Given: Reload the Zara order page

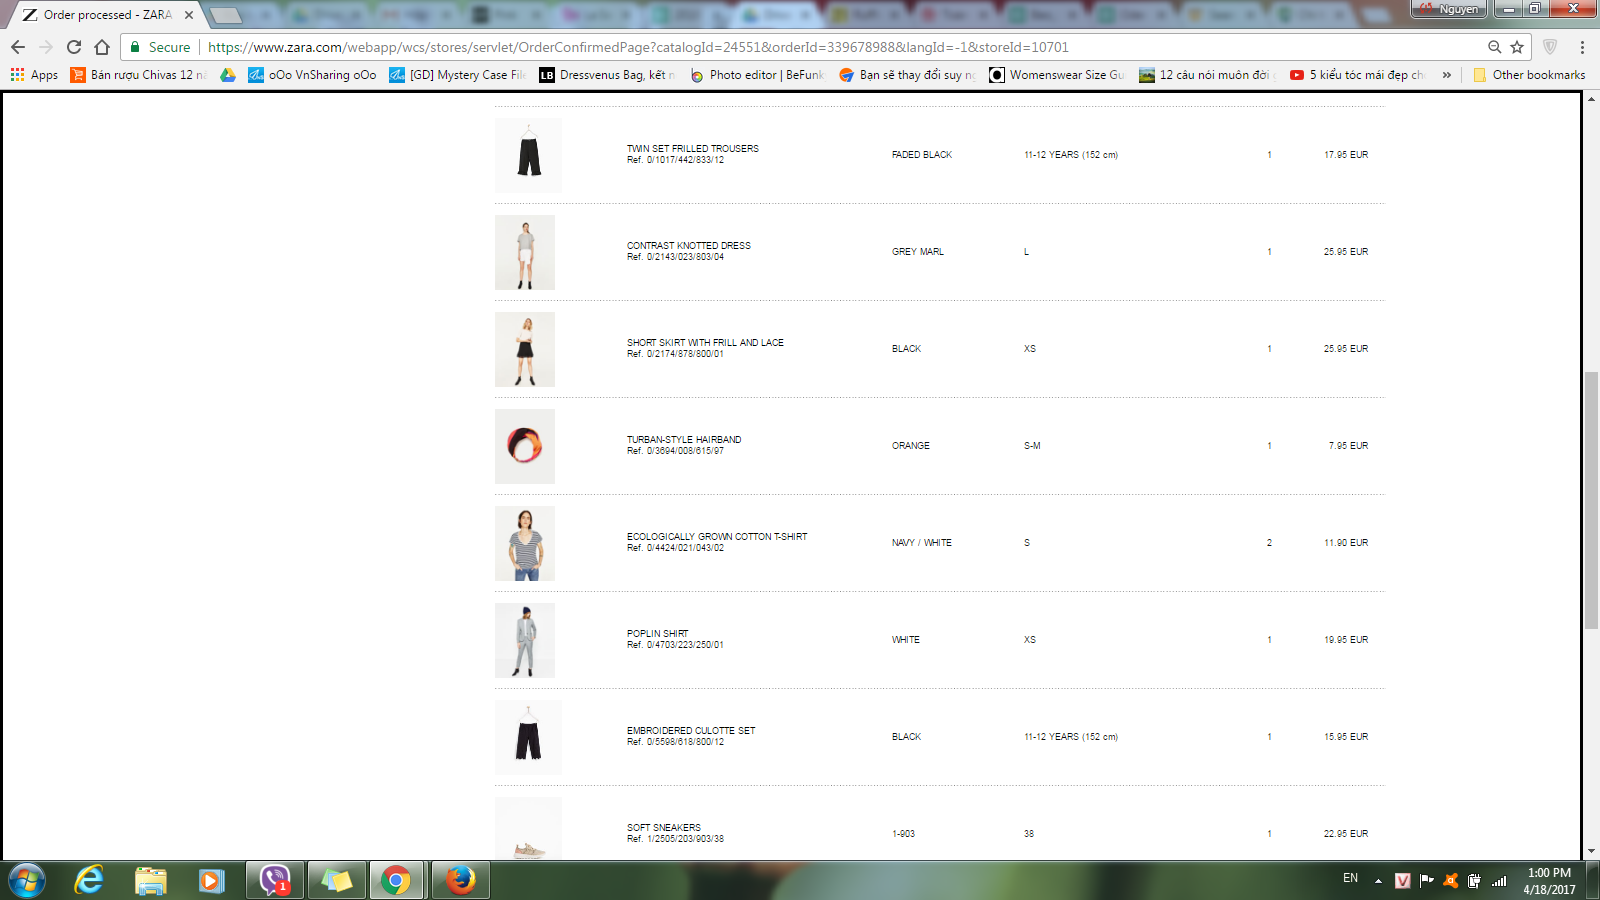Looking at the screenshot, I should point(74,47).
